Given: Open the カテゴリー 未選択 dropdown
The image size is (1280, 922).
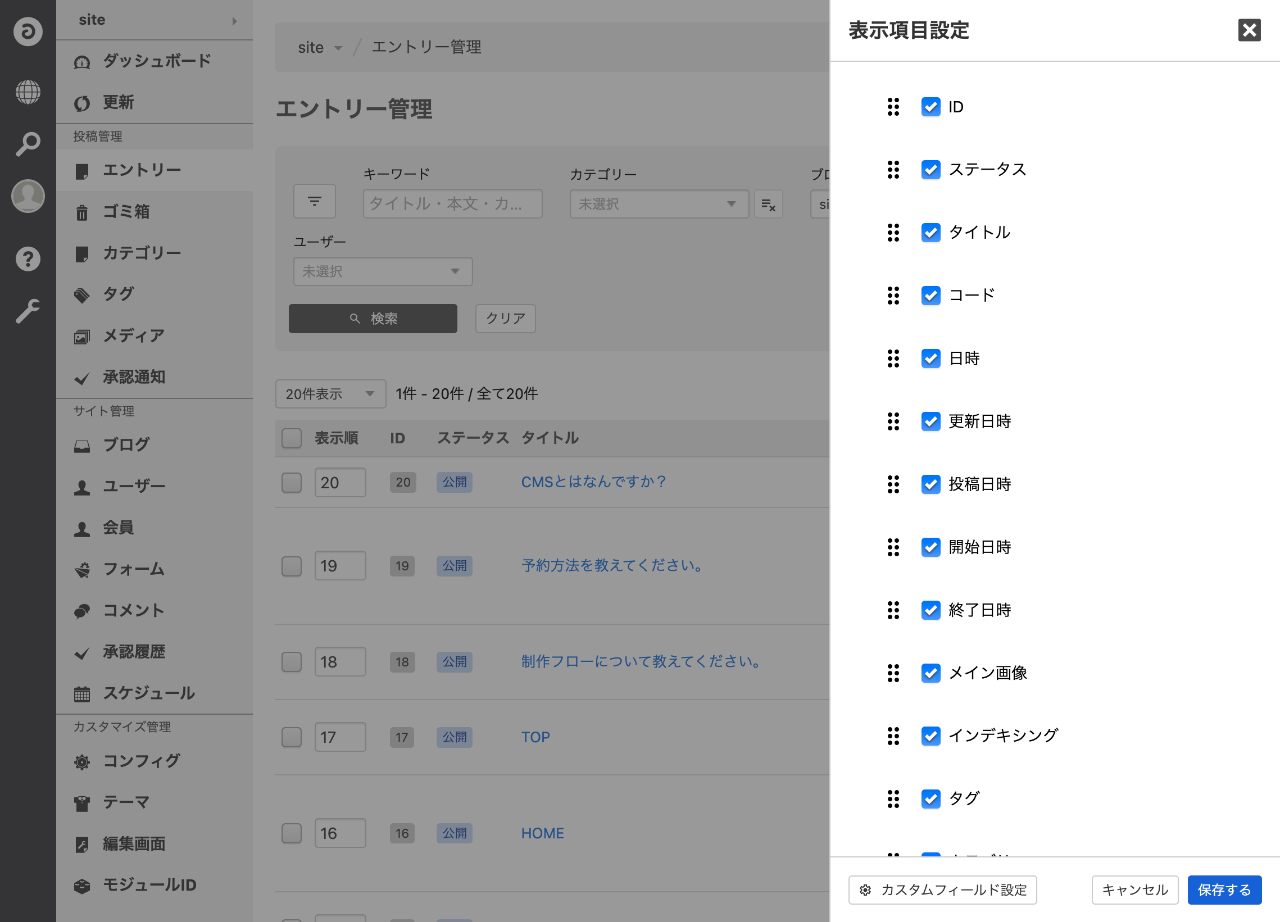Looking at the screenshot, I should click(x=658, y=204).
